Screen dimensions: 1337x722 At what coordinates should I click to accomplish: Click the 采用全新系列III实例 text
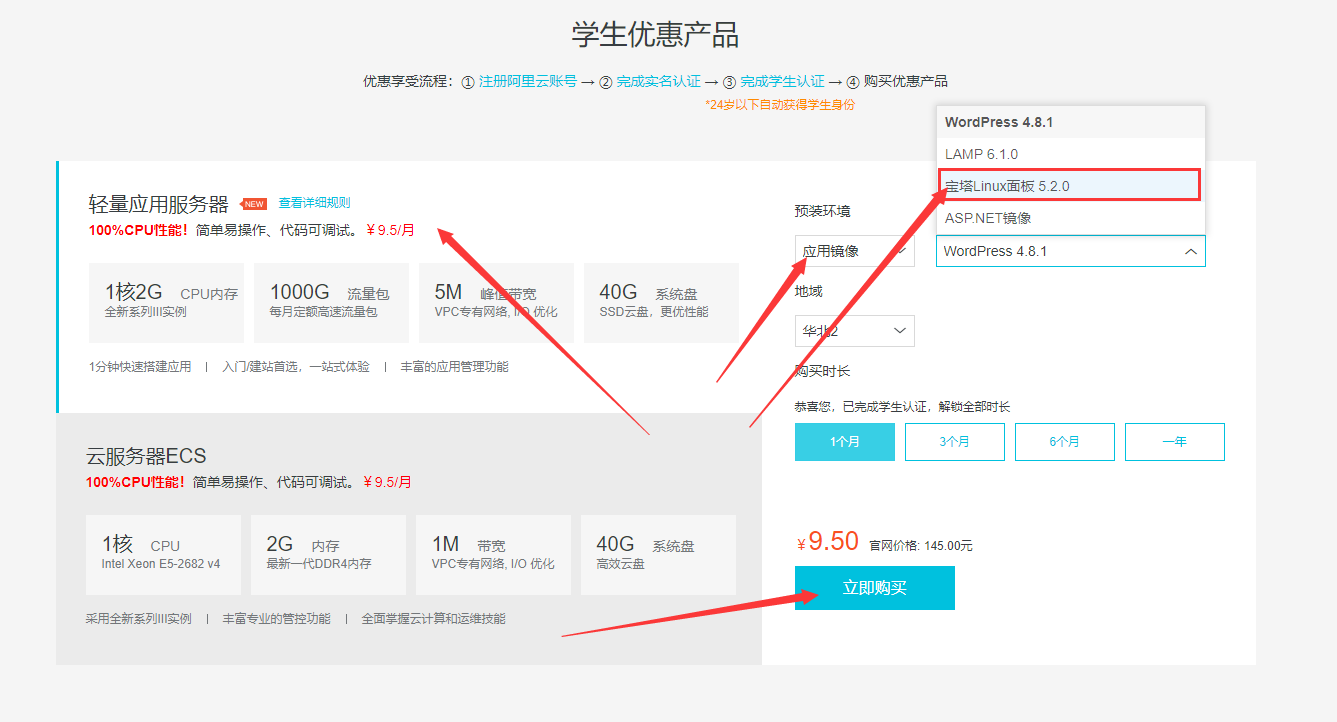click(139, 619)
